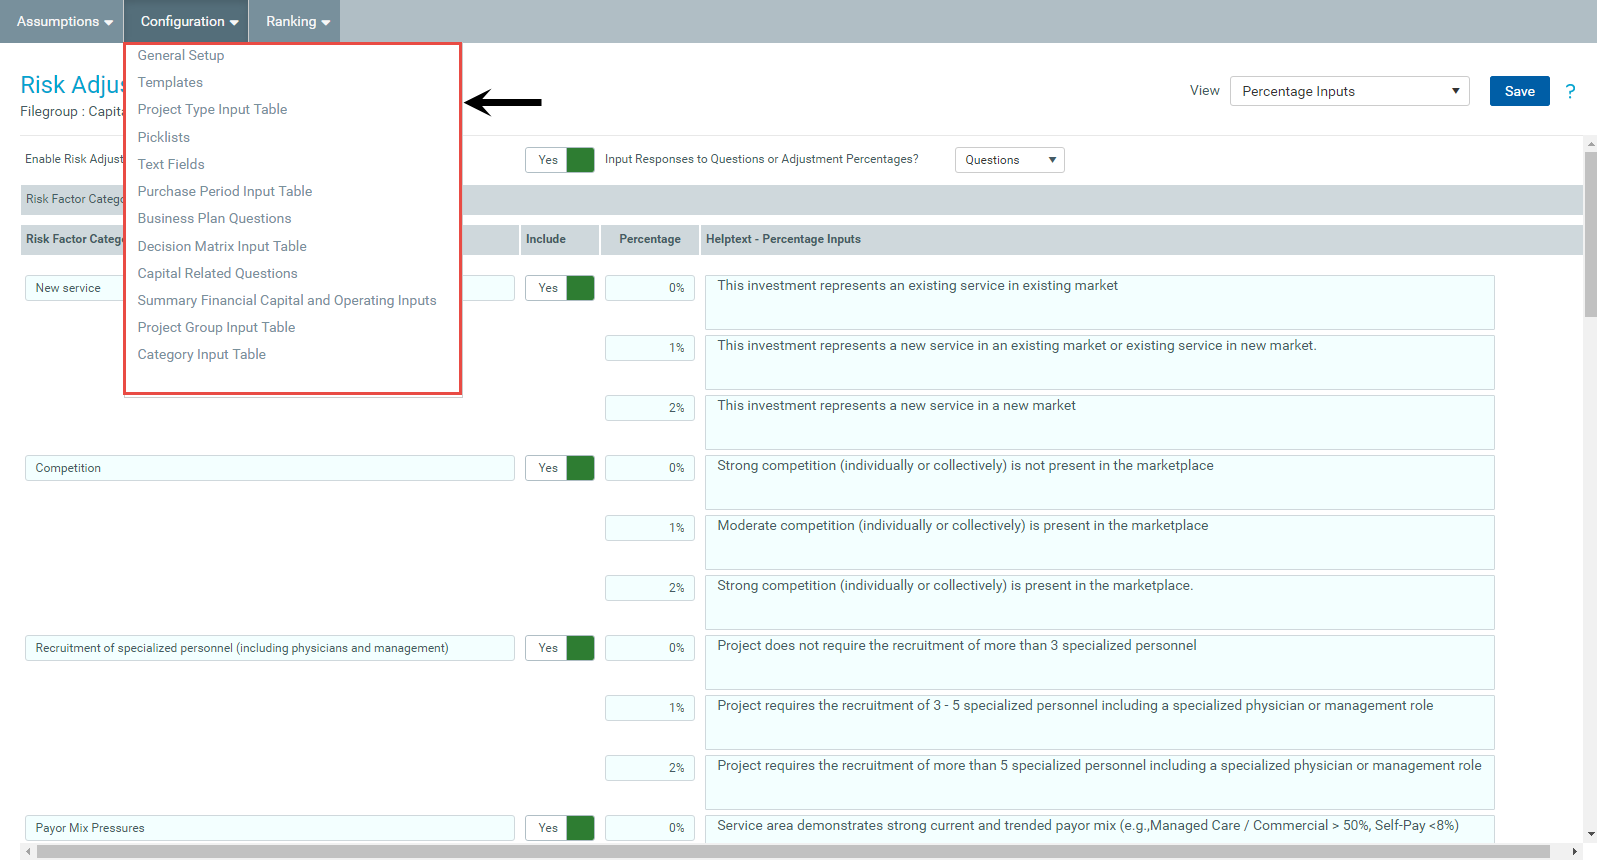This screenshot has width=1597, height=860.
Task: Toggle Include switch for Competition
Action: pos(560,468)
